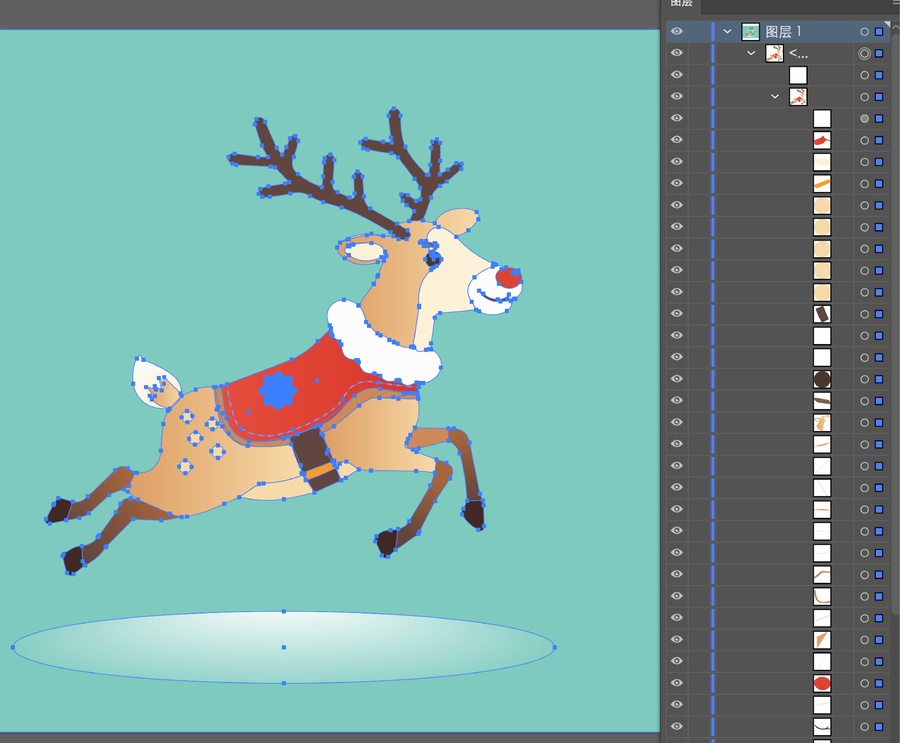Click the <... group reindeer thumbnail

(774, 53)
